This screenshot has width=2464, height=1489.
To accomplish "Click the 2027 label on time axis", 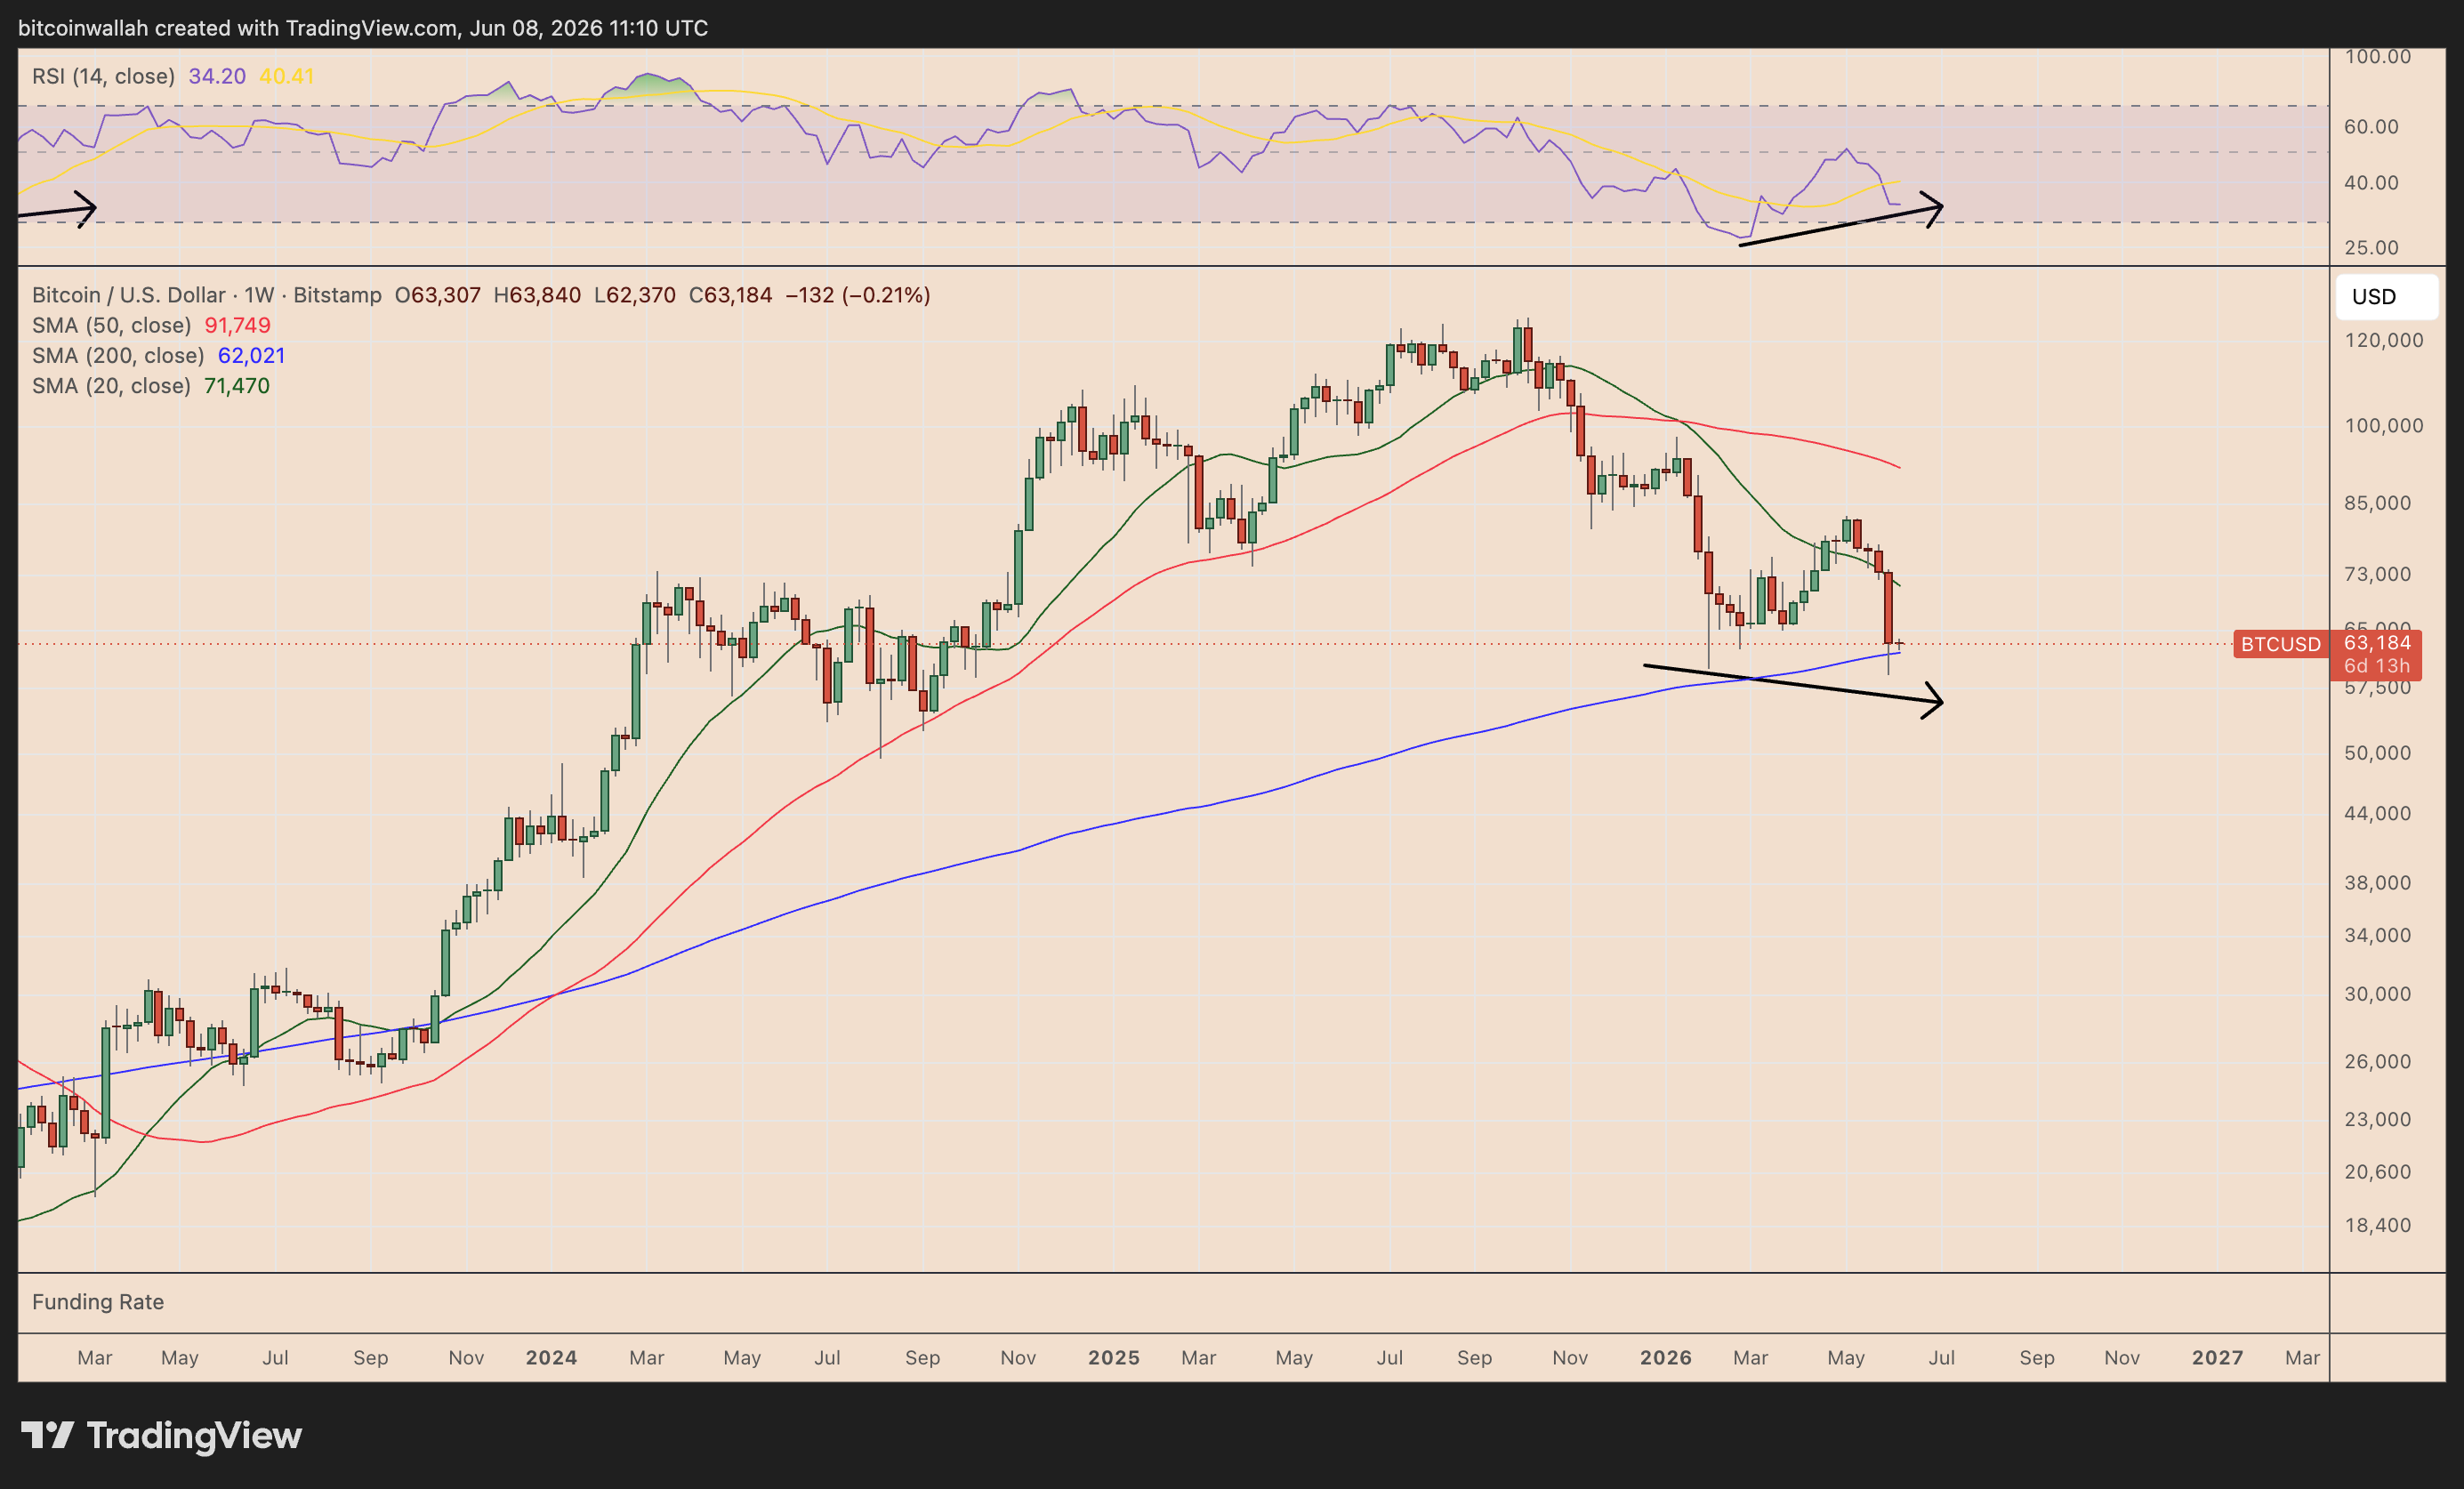I will 2218,1358.
